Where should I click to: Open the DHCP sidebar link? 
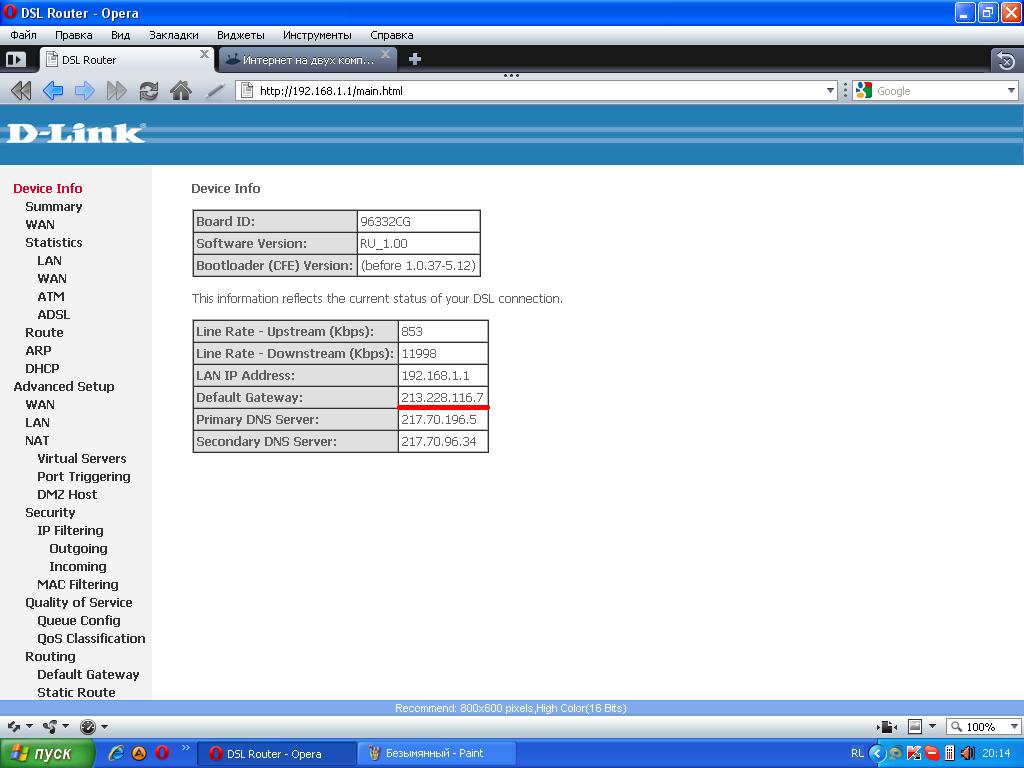42,368
